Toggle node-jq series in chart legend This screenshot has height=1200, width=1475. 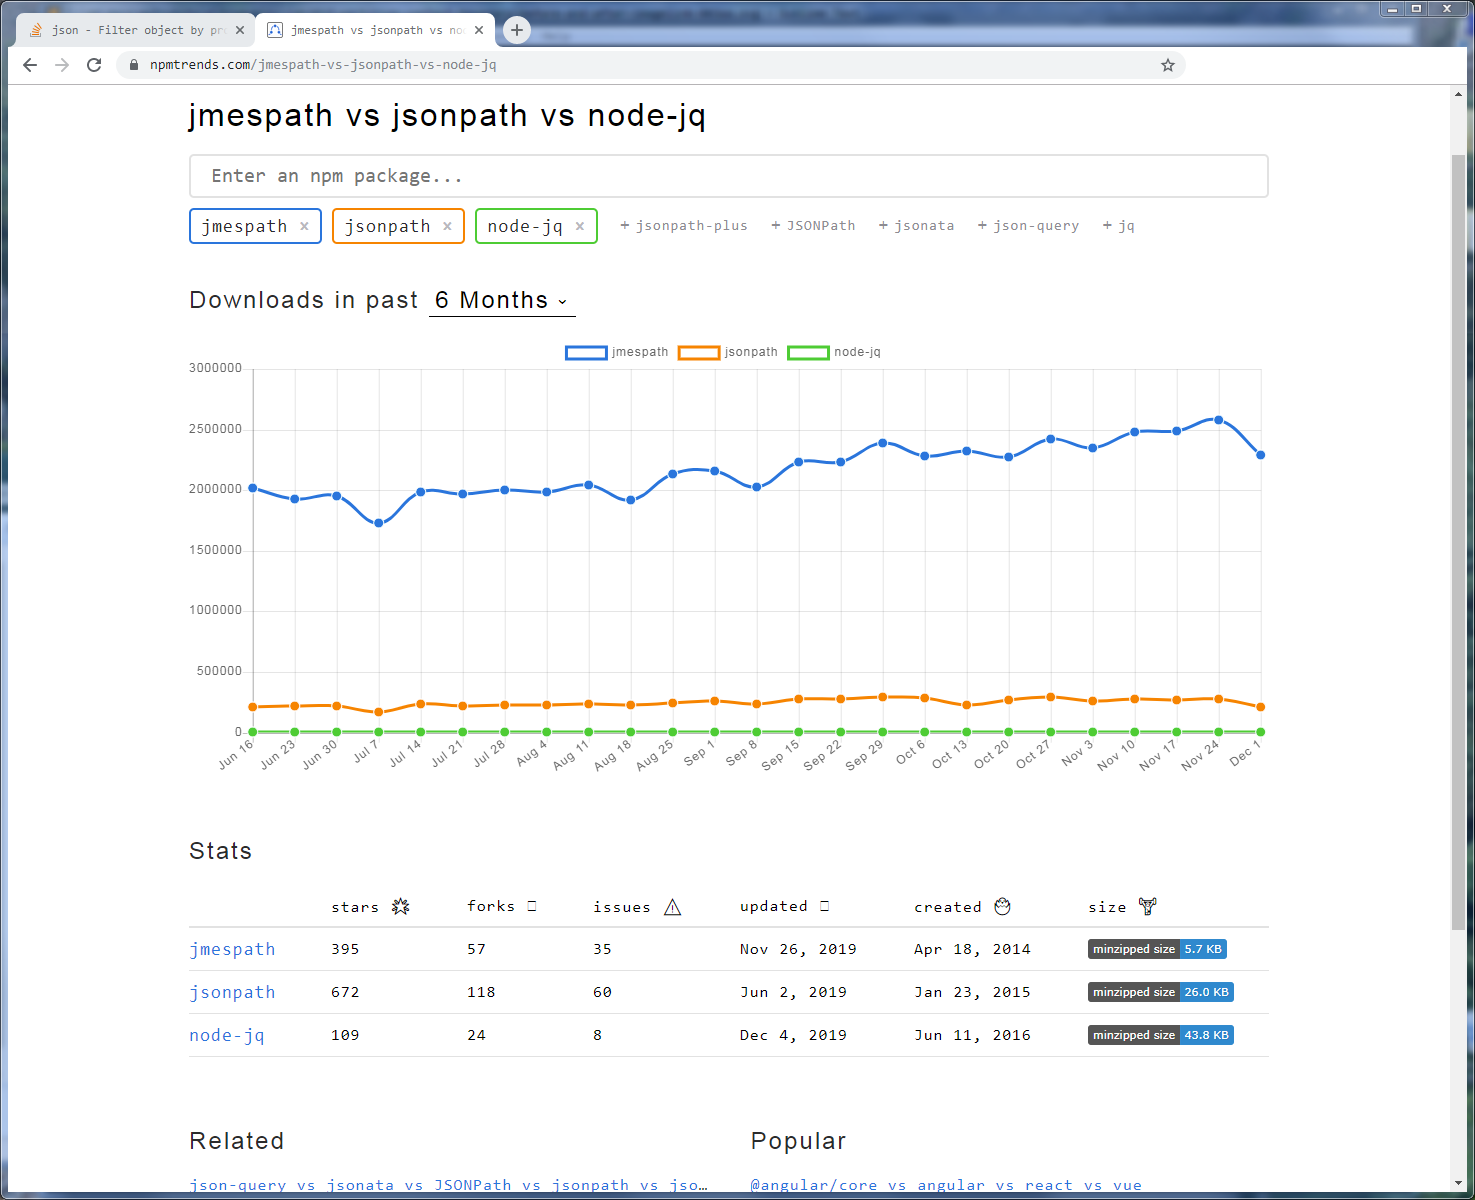(x=834, y=352)
